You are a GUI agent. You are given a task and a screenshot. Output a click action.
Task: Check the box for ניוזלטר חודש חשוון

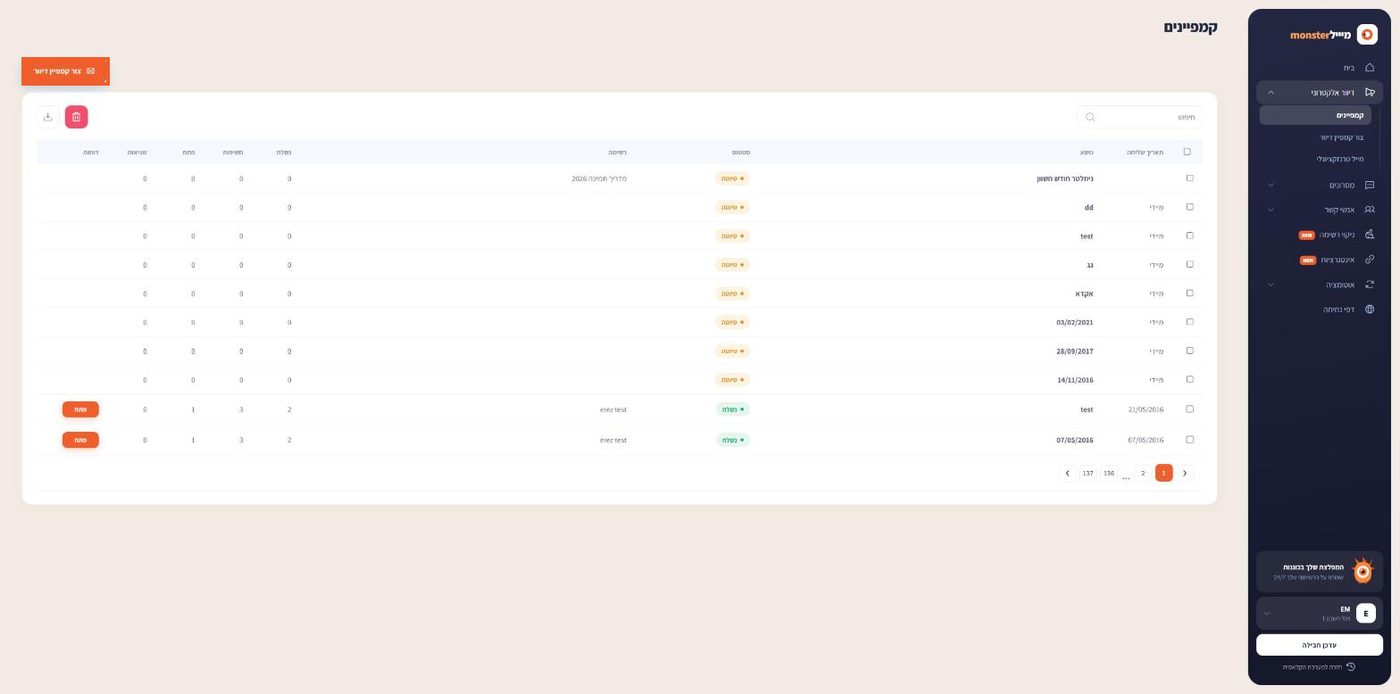coord(1189,178)
